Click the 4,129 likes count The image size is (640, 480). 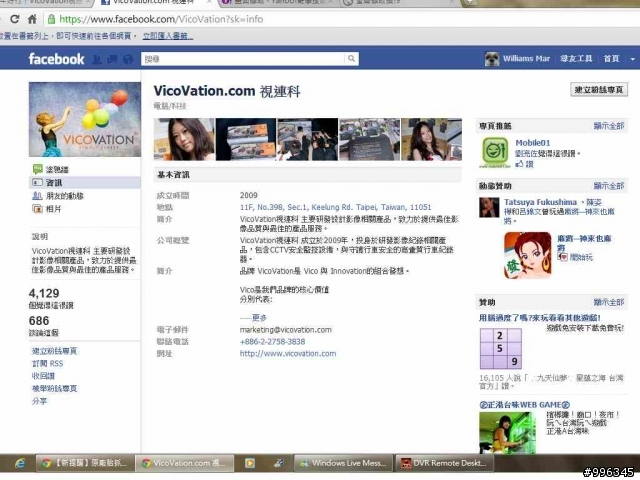coord(44,293)
